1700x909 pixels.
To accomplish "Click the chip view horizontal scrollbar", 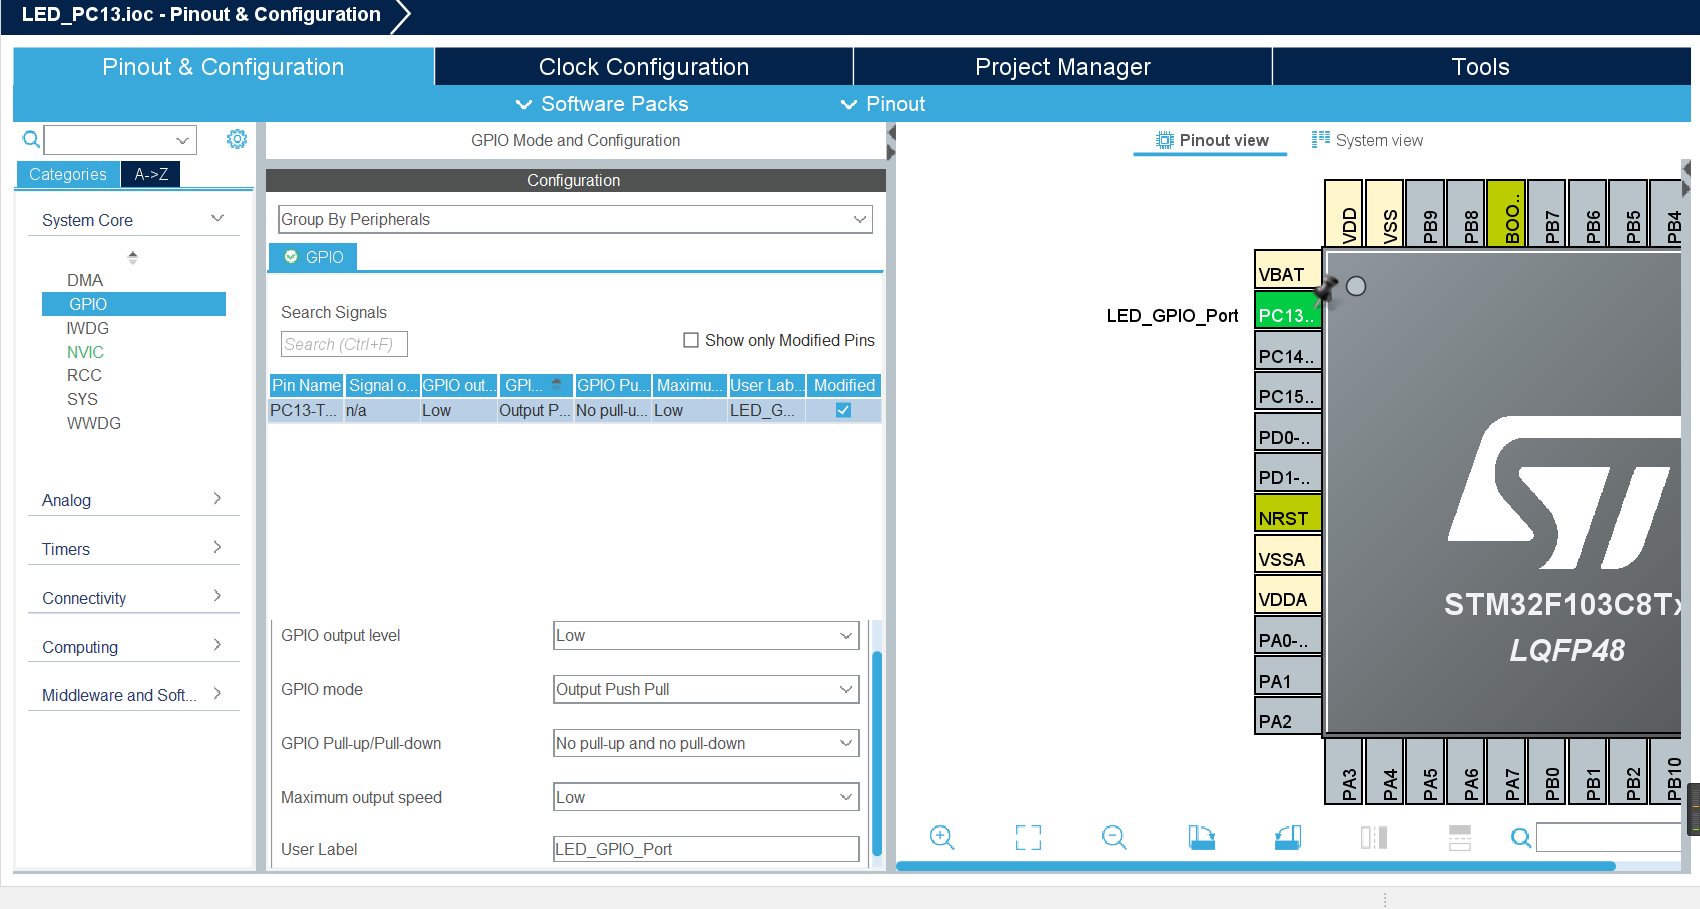I will 1256,866.
